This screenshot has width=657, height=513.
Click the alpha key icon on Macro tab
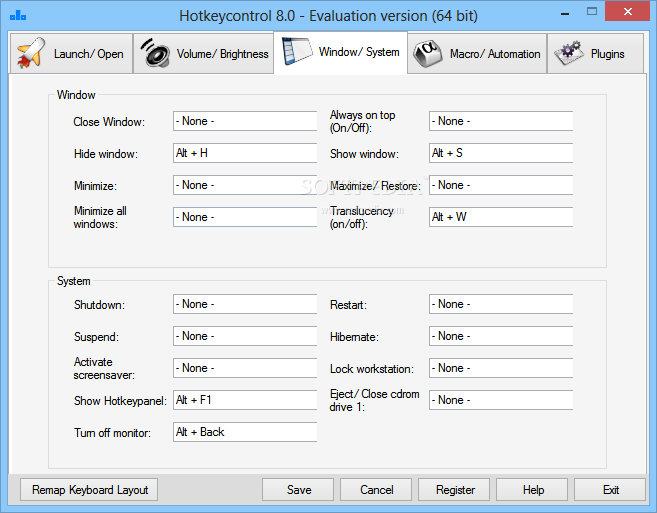pyautogui.click(x=427, y=54)
